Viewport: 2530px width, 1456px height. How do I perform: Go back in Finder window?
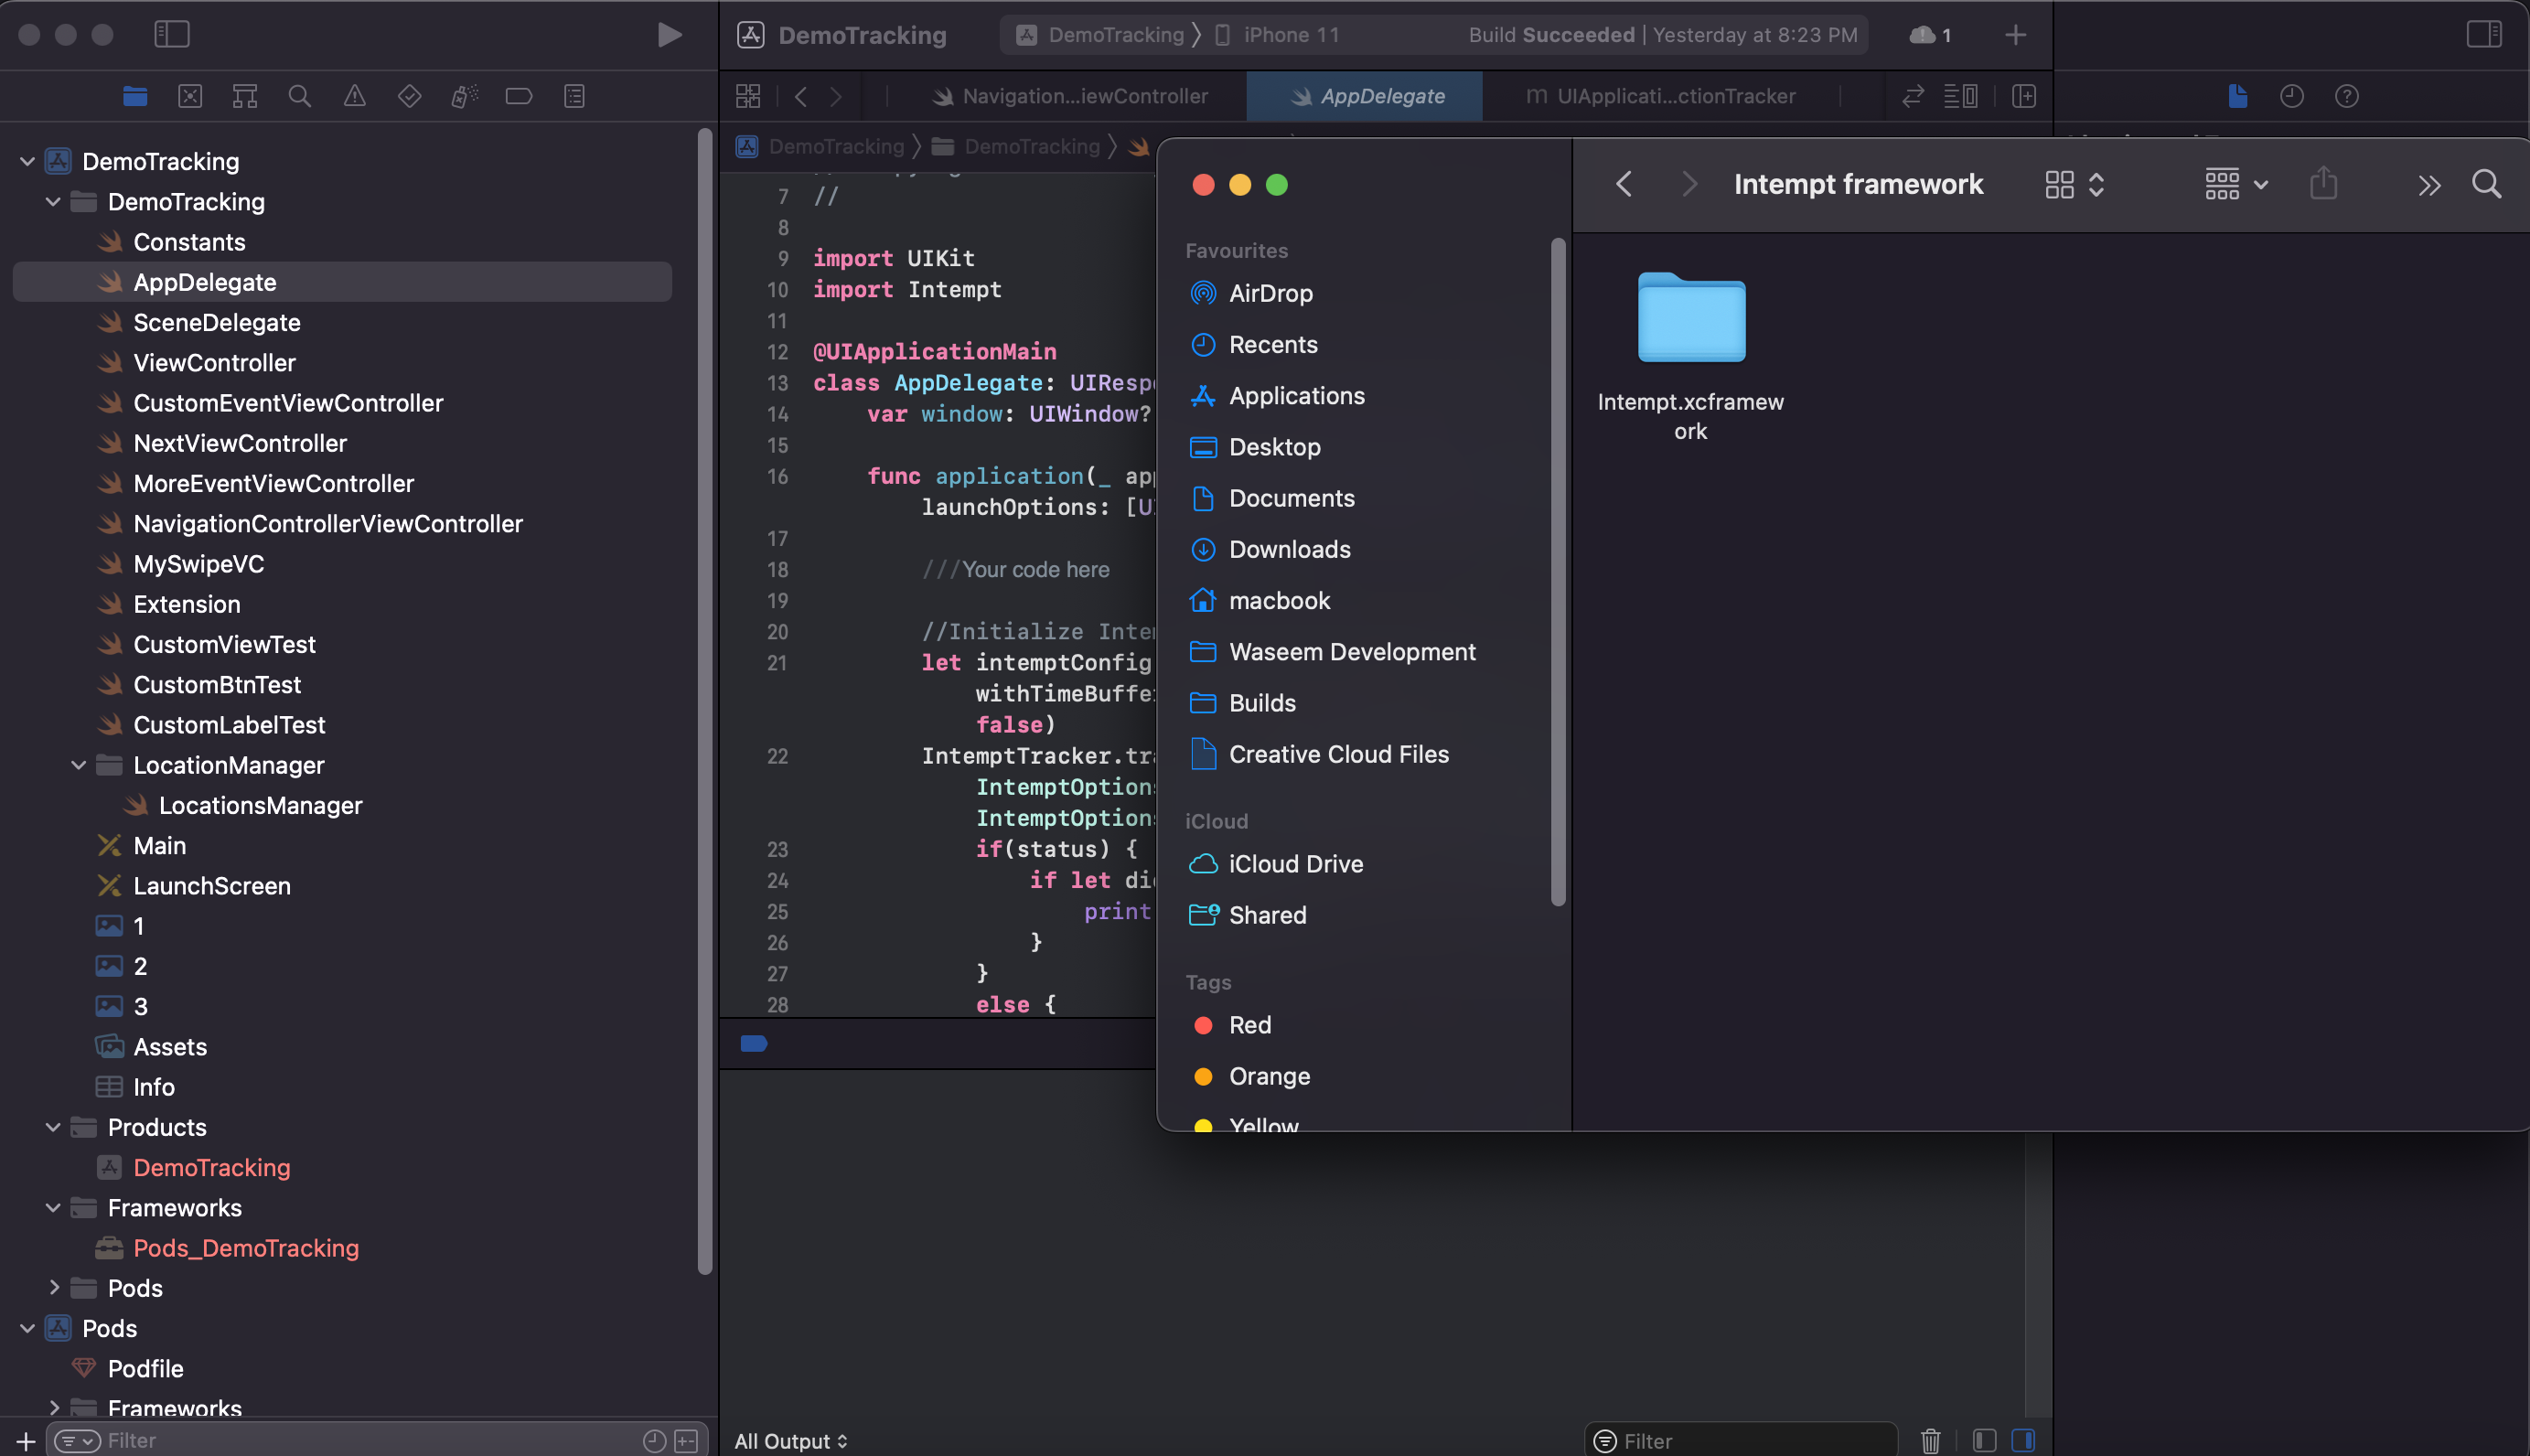pos(1625,184)
